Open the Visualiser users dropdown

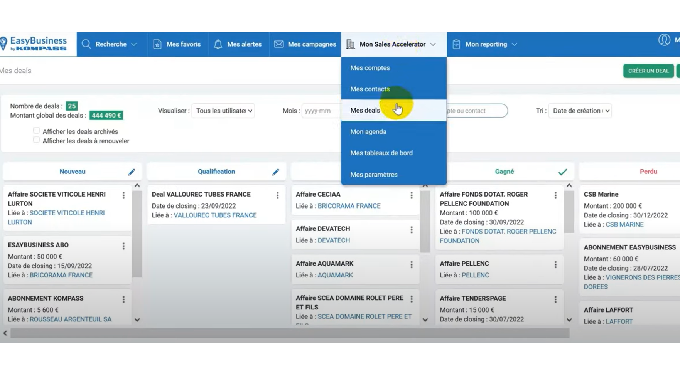click(223, 111)
